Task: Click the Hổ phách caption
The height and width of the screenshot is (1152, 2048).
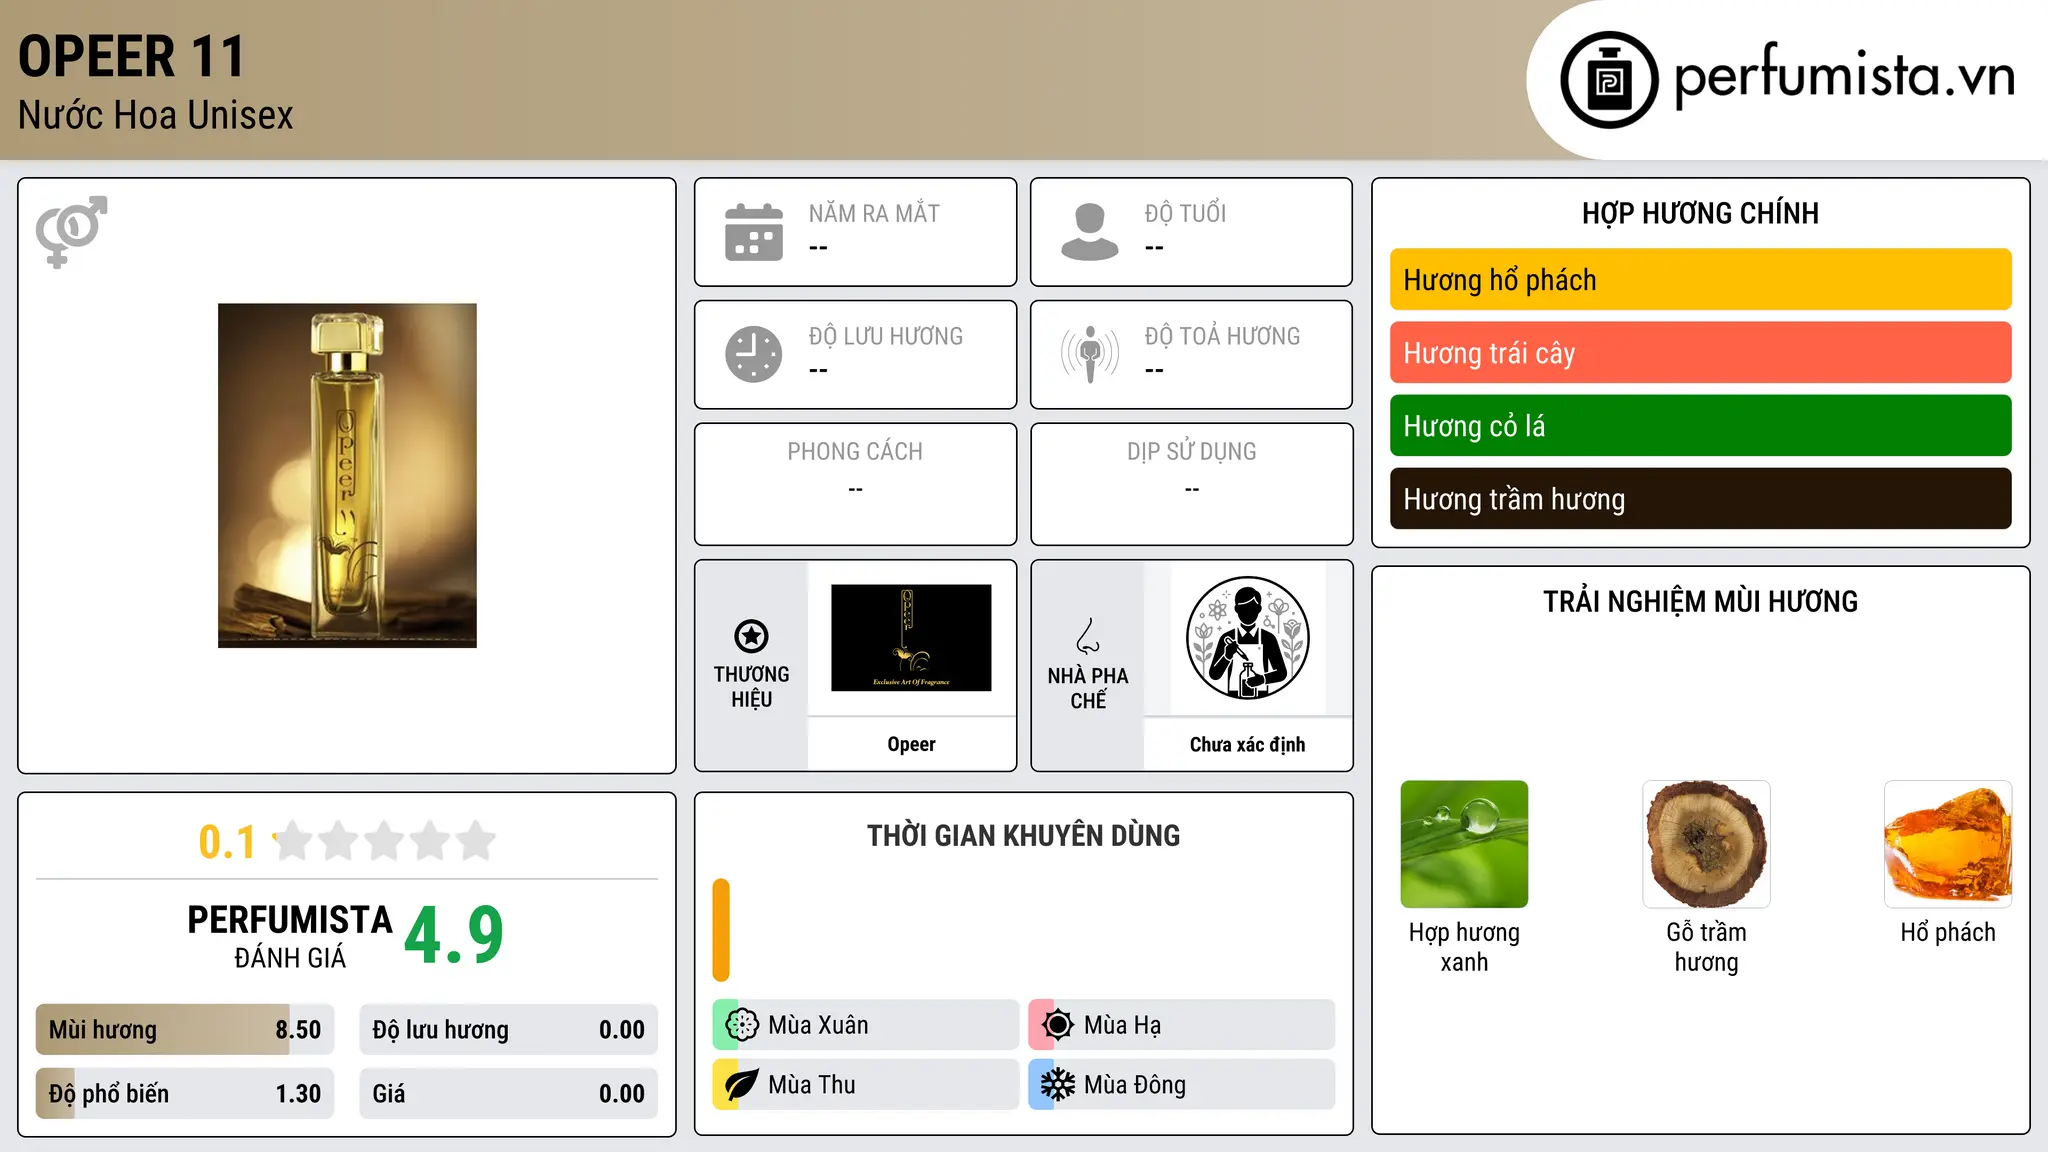Action: click(x=1948, y=932)
